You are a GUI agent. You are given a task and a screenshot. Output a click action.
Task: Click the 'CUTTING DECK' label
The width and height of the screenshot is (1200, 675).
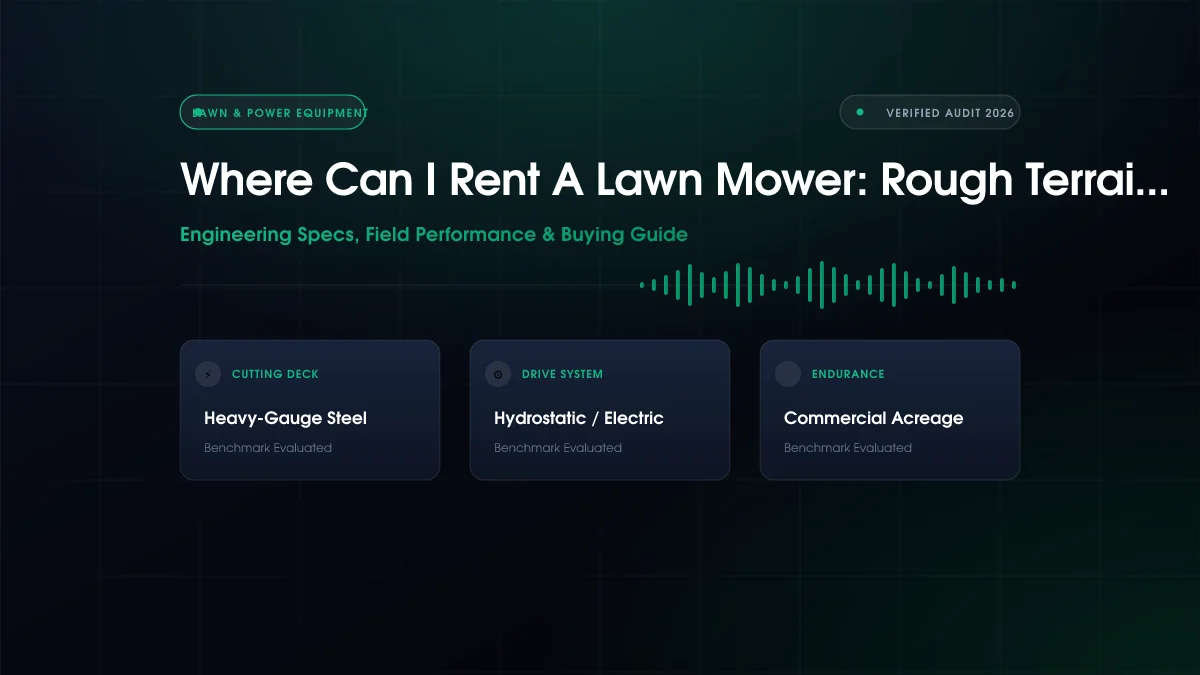pos(275,374)
